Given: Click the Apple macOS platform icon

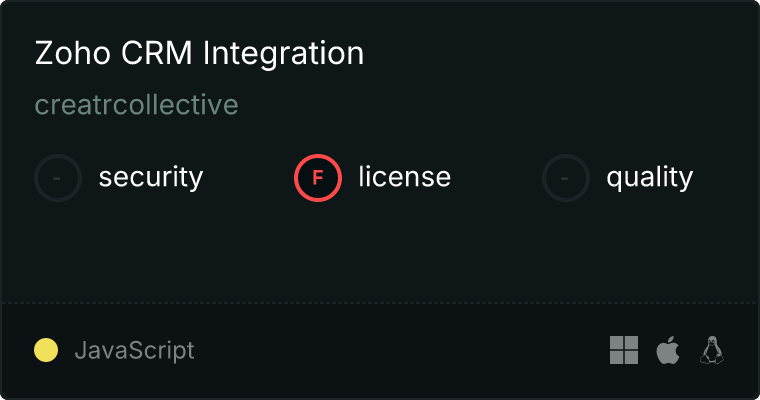Looking at the screenshot, I should 667,350.
